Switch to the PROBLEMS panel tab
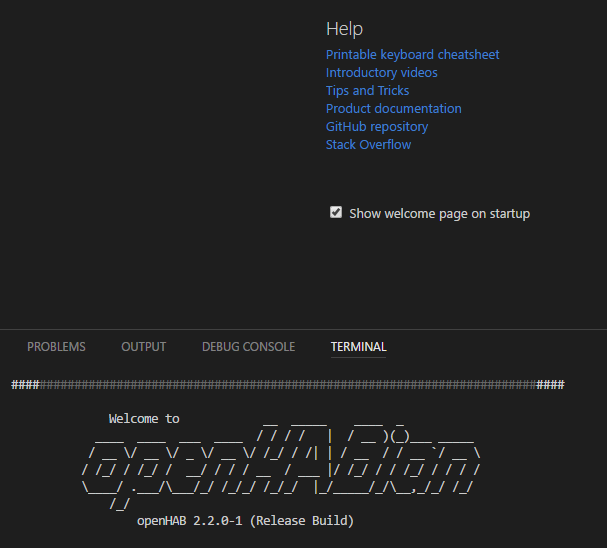This screenshot has height=548, width=607. click(56, 347)
